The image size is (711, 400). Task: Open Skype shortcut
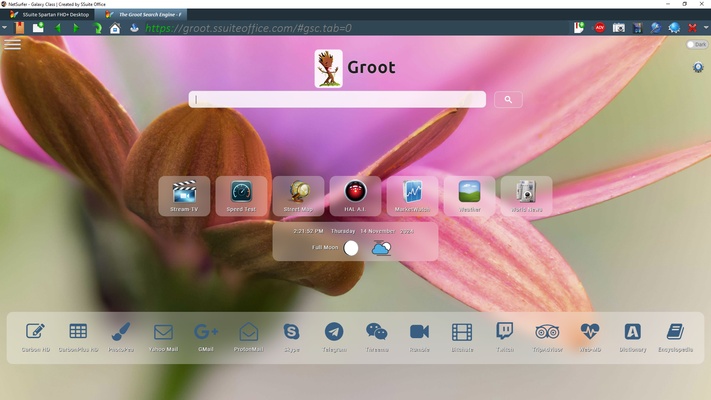pos(291,337)
